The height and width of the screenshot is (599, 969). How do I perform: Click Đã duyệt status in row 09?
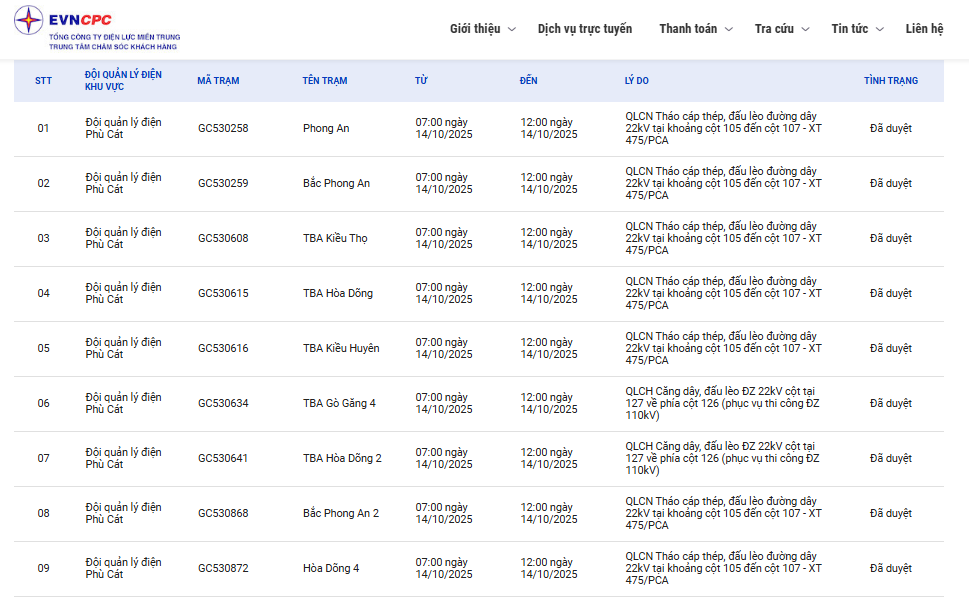890,568
